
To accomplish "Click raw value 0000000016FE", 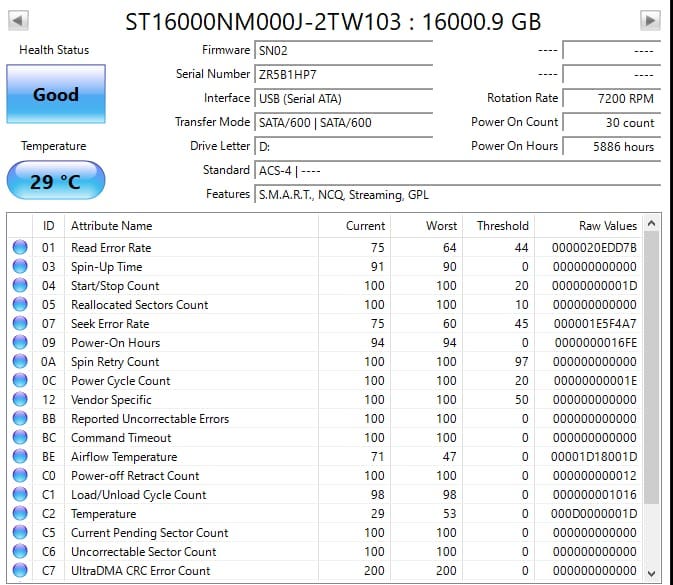I will [x=596, y=343].
